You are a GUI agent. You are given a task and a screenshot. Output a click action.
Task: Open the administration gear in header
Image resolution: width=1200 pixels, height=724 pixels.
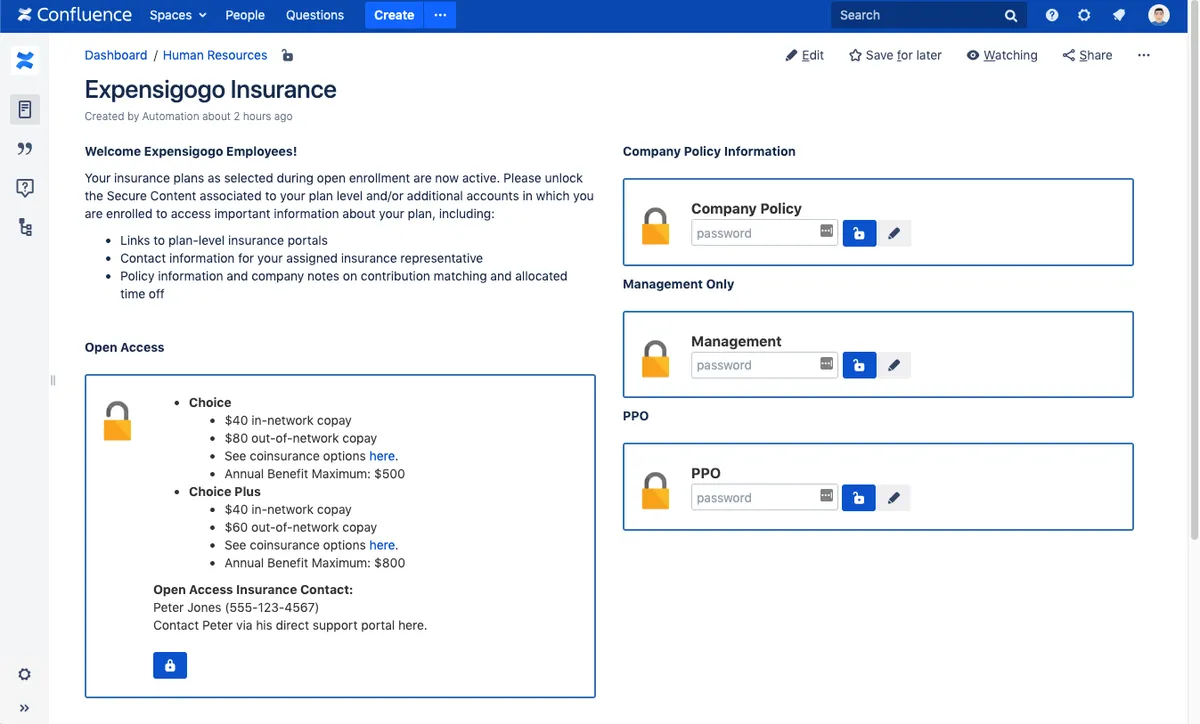(x=1085, y=15)
